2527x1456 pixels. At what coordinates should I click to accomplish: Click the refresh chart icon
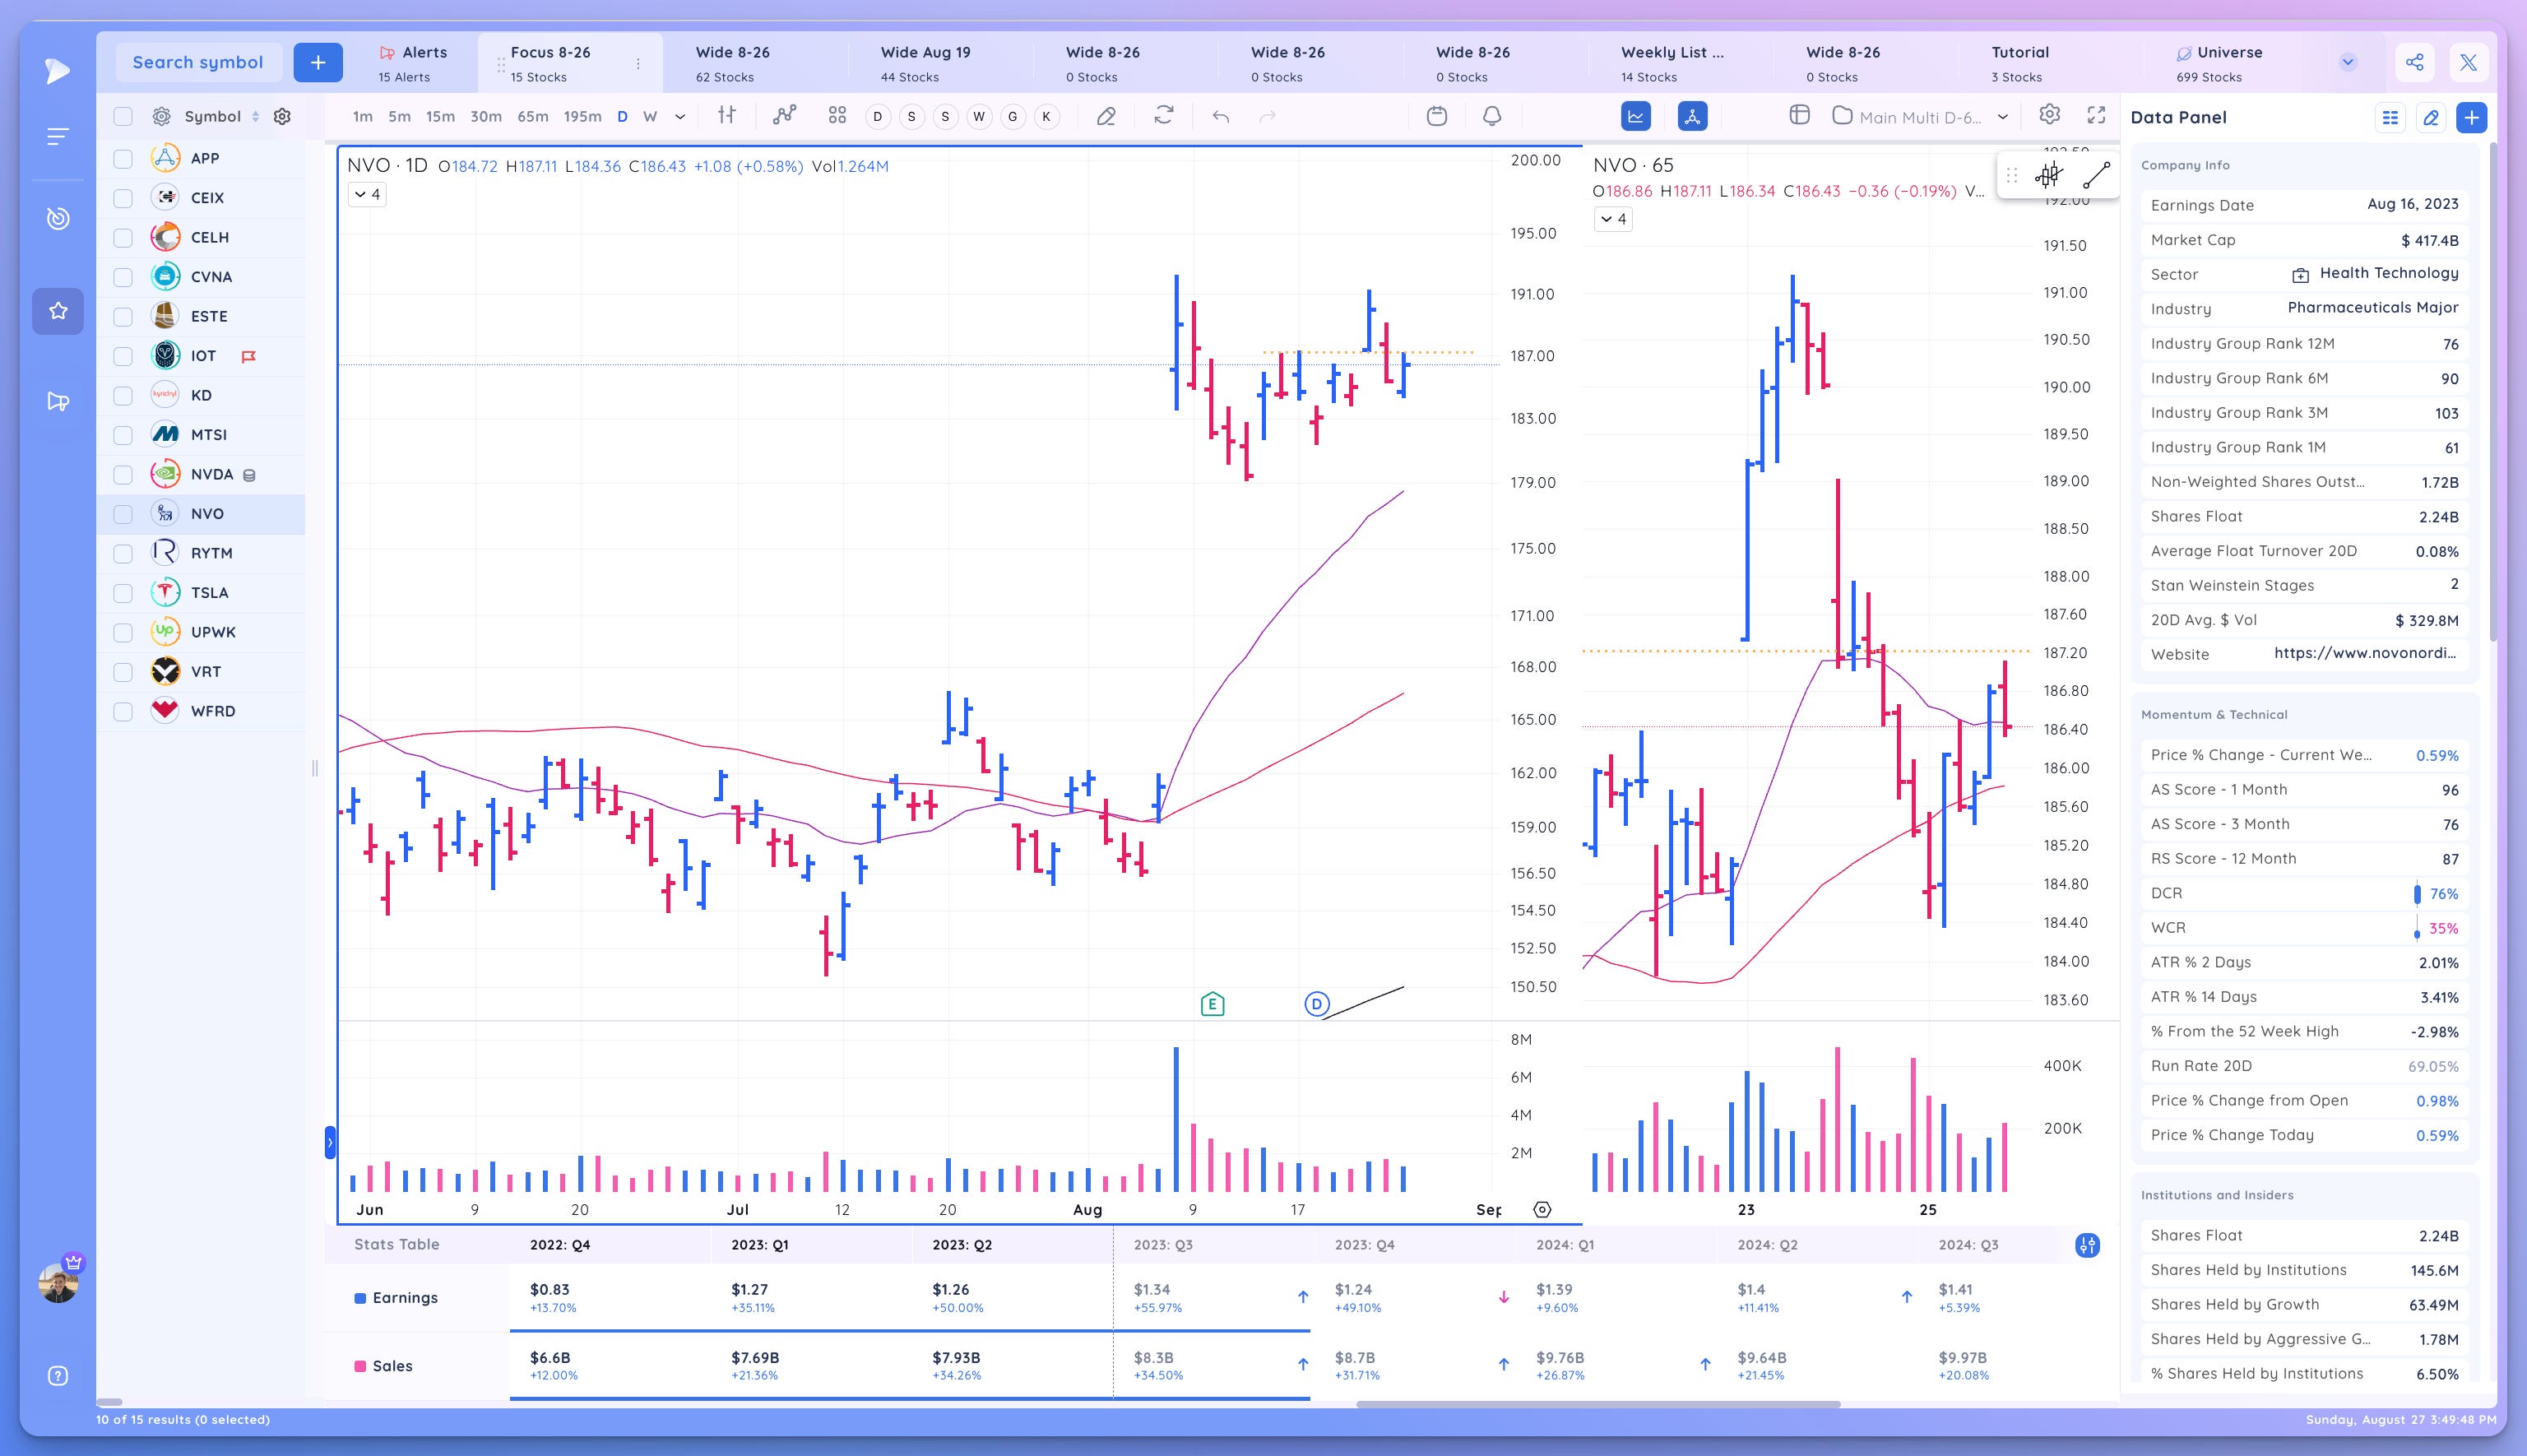tap(1164, 116)
